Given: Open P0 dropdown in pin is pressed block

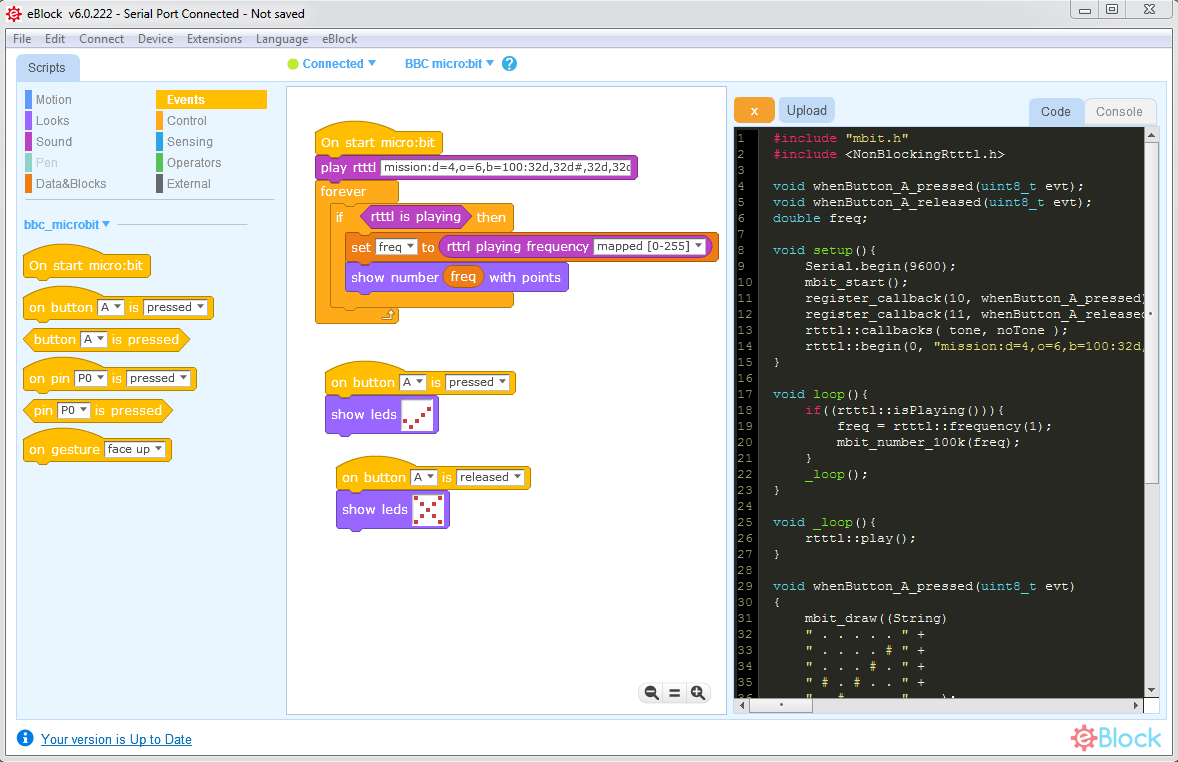Looking at the screenshot, I should click(74, 410).
